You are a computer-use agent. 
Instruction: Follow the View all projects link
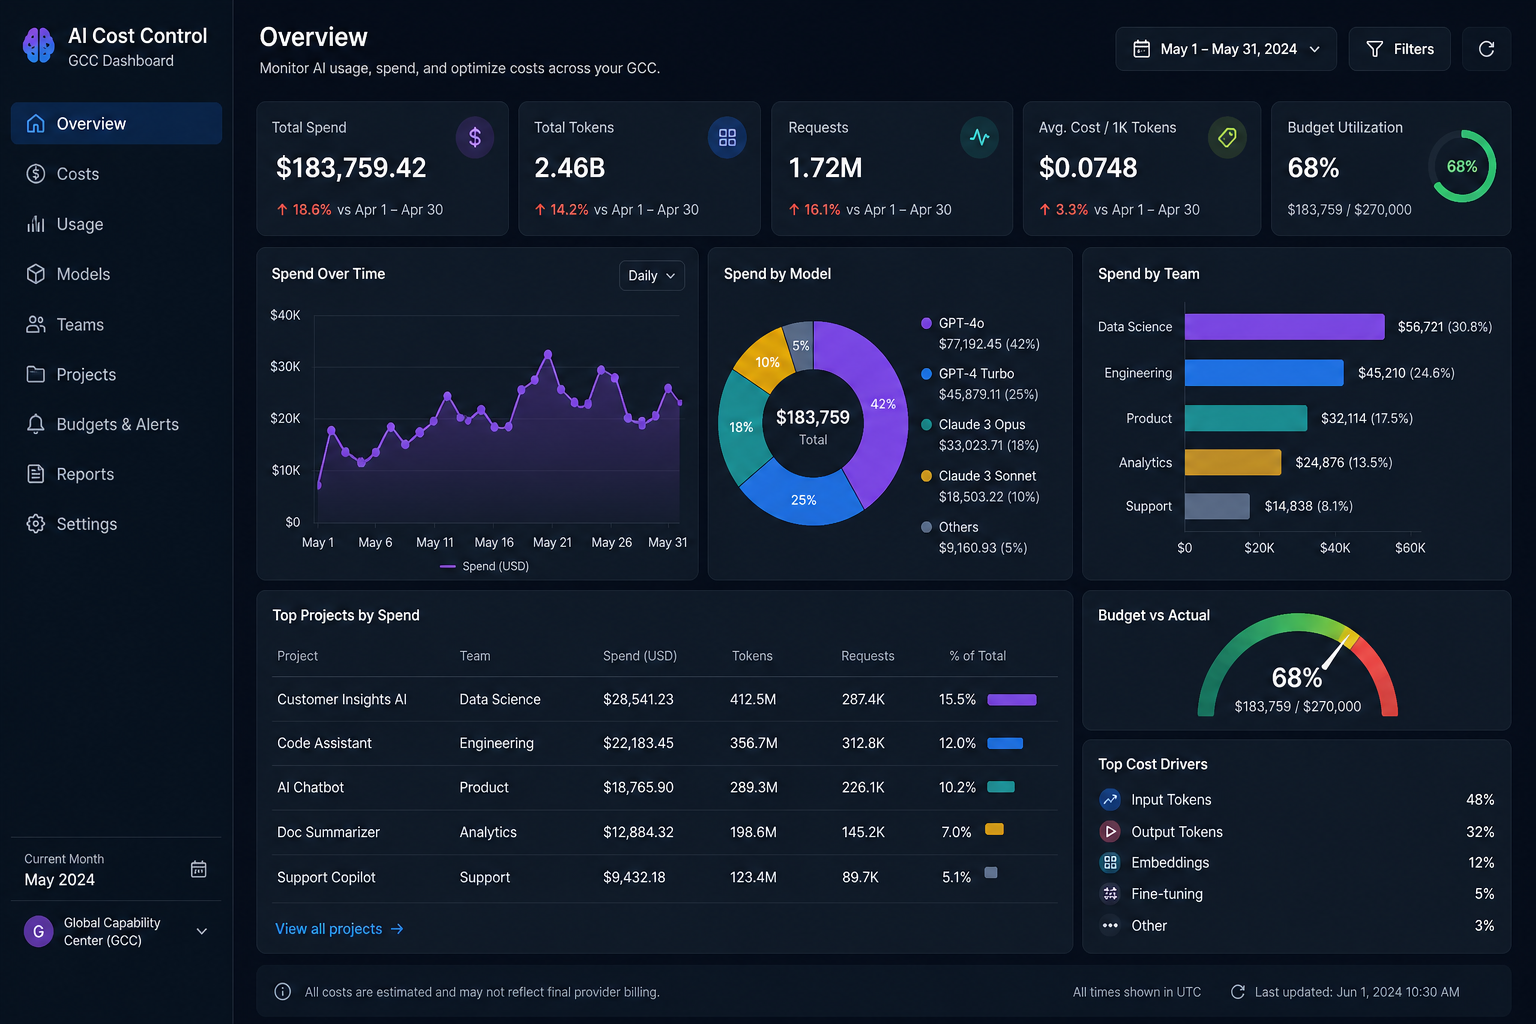[340, 929]
